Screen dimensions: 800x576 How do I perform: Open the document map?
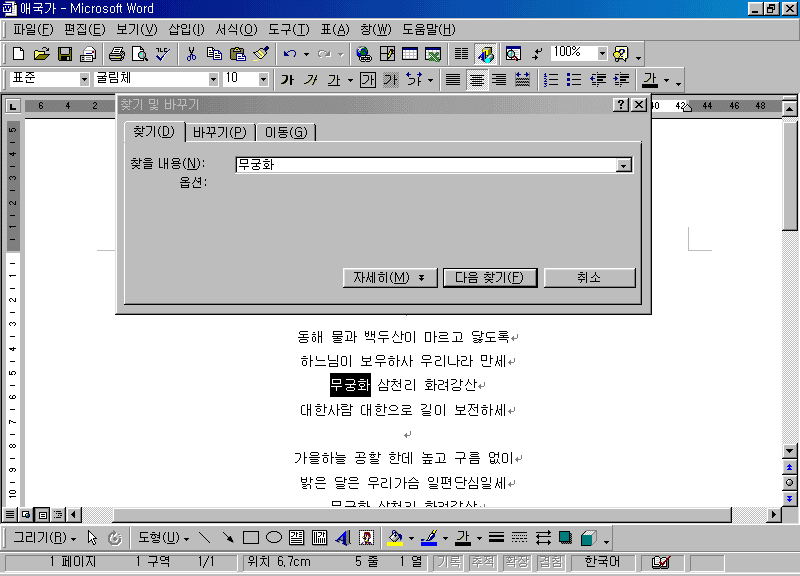[x=513, y=54]
